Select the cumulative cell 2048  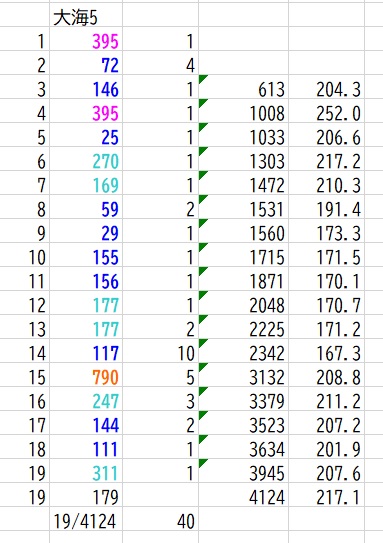pos(267,305)
